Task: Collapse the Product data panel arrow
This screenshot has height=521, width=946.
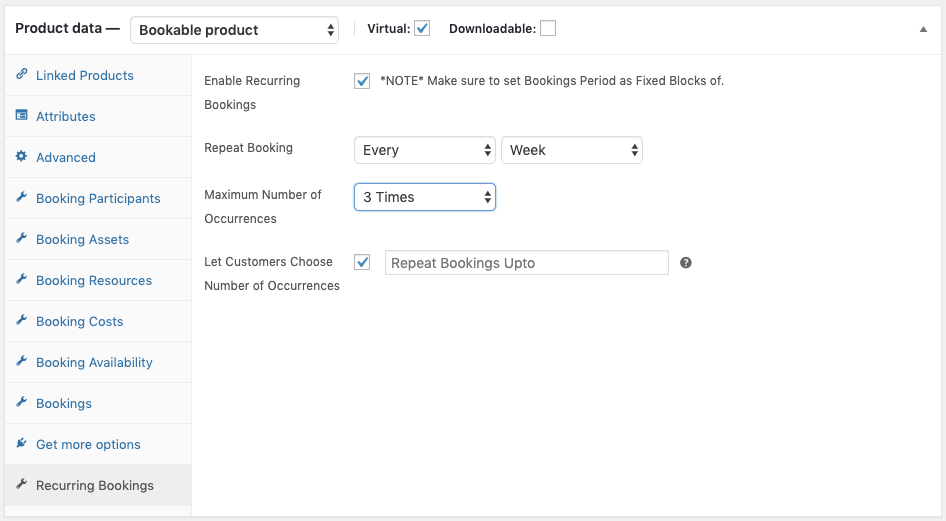Action: [x=923, y=29]
